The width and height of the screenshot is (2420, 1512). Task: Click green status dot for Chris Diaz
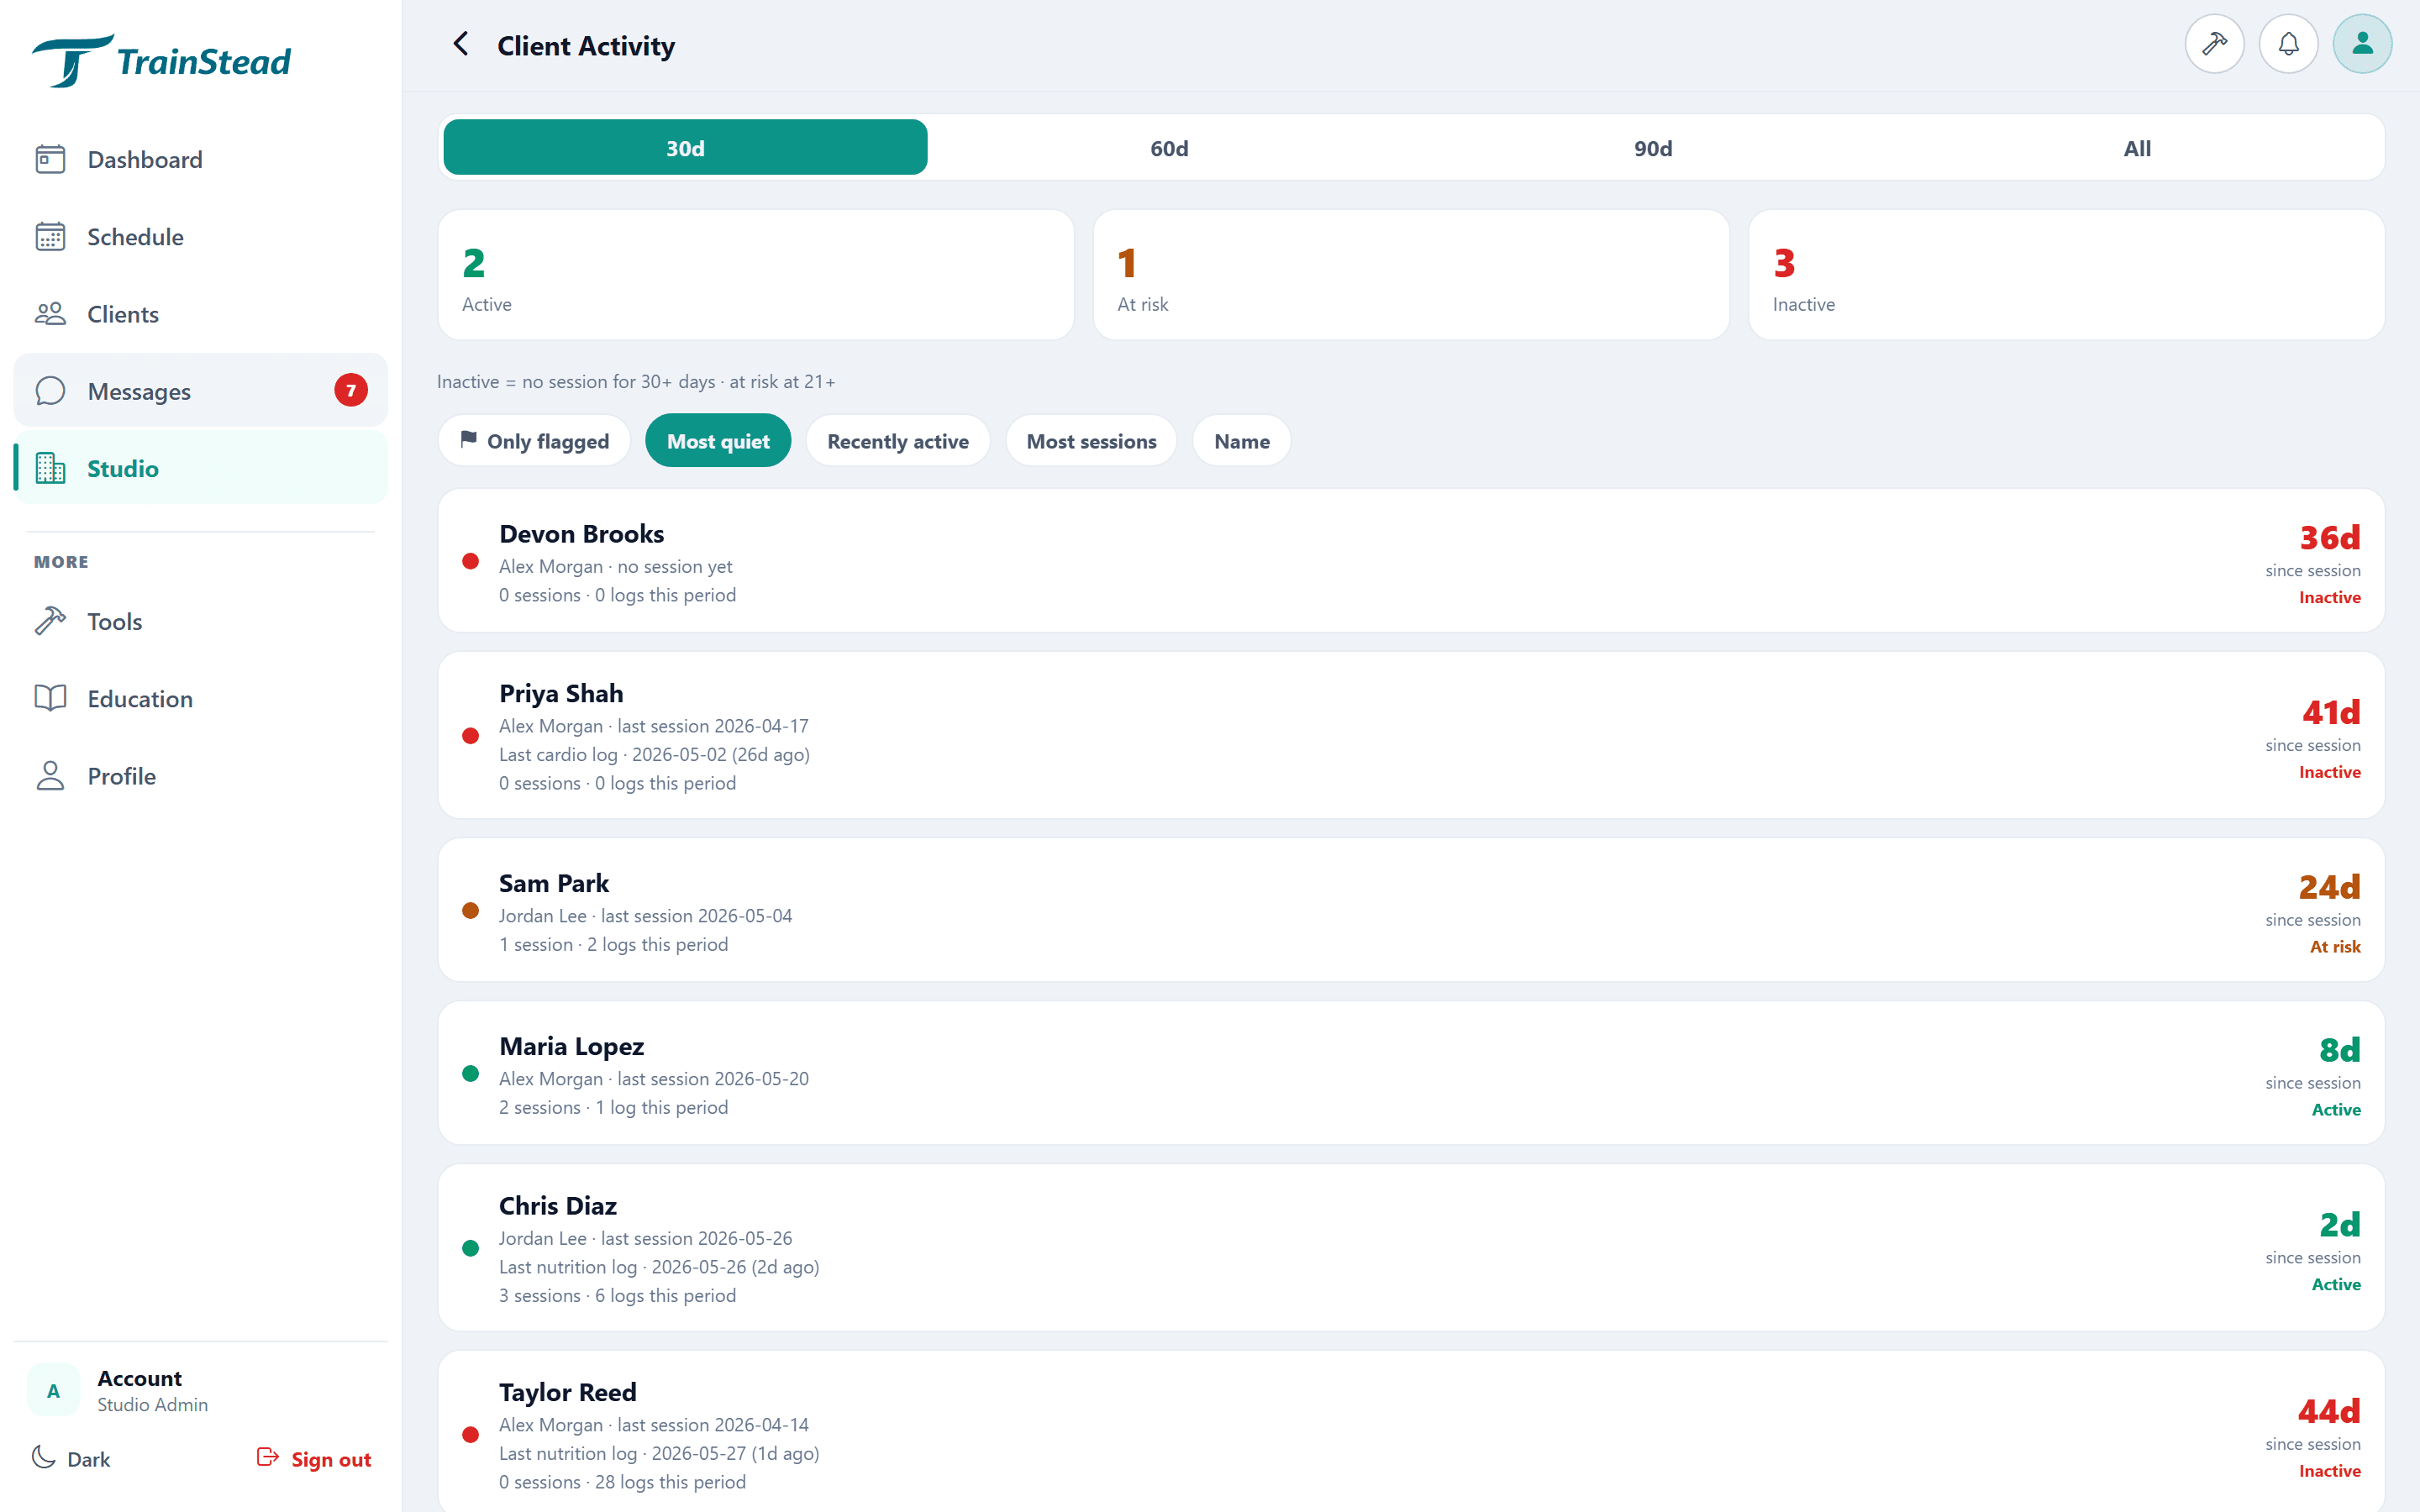point(470,1248)
